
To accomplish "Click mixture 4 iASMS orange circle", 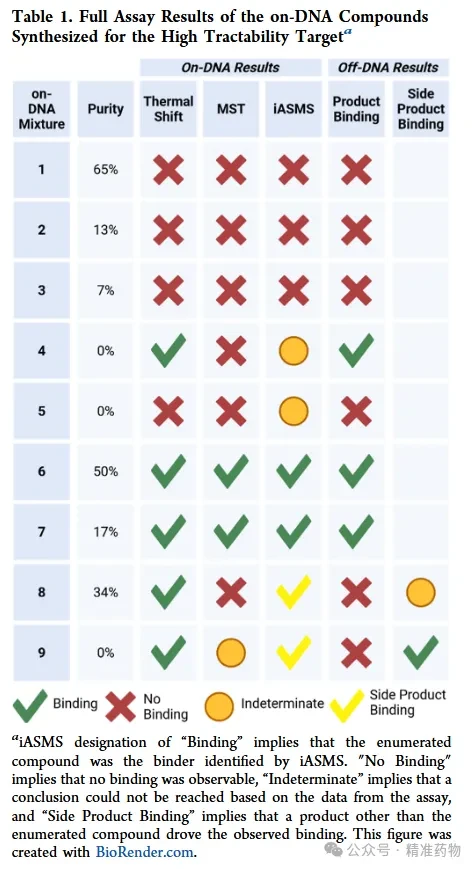I will click(x=293, y=351).
